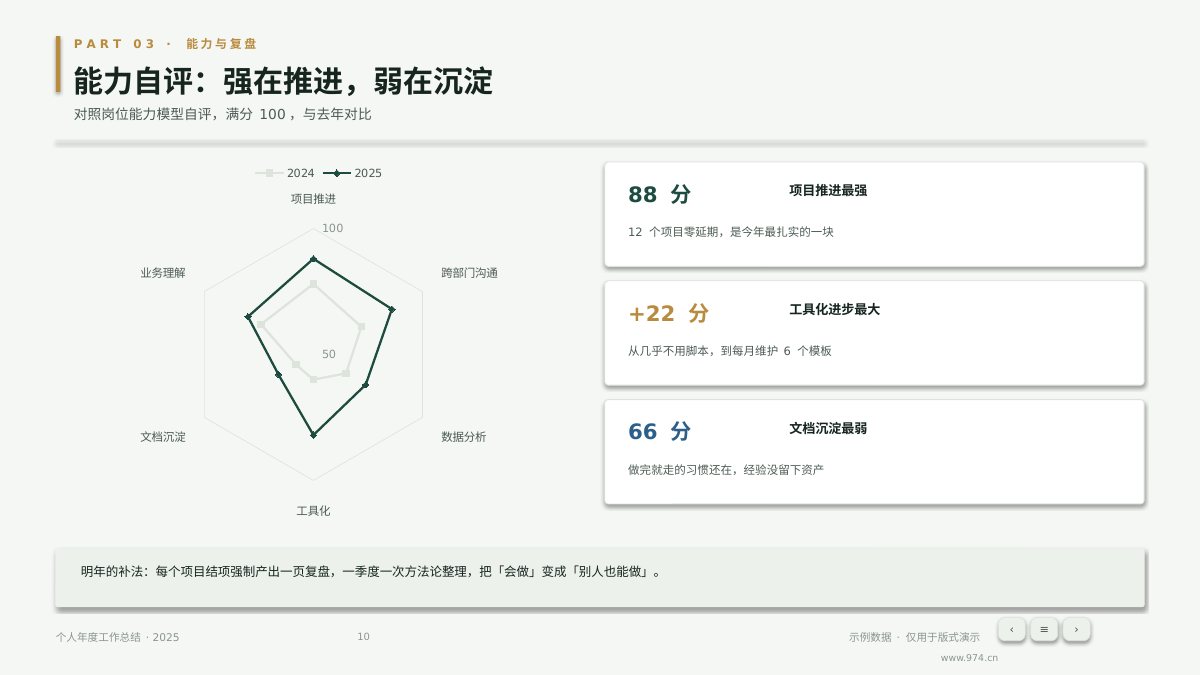
Task: Click the 文档沉淀最弱 card heading
Action: click(x=828, y=428)
